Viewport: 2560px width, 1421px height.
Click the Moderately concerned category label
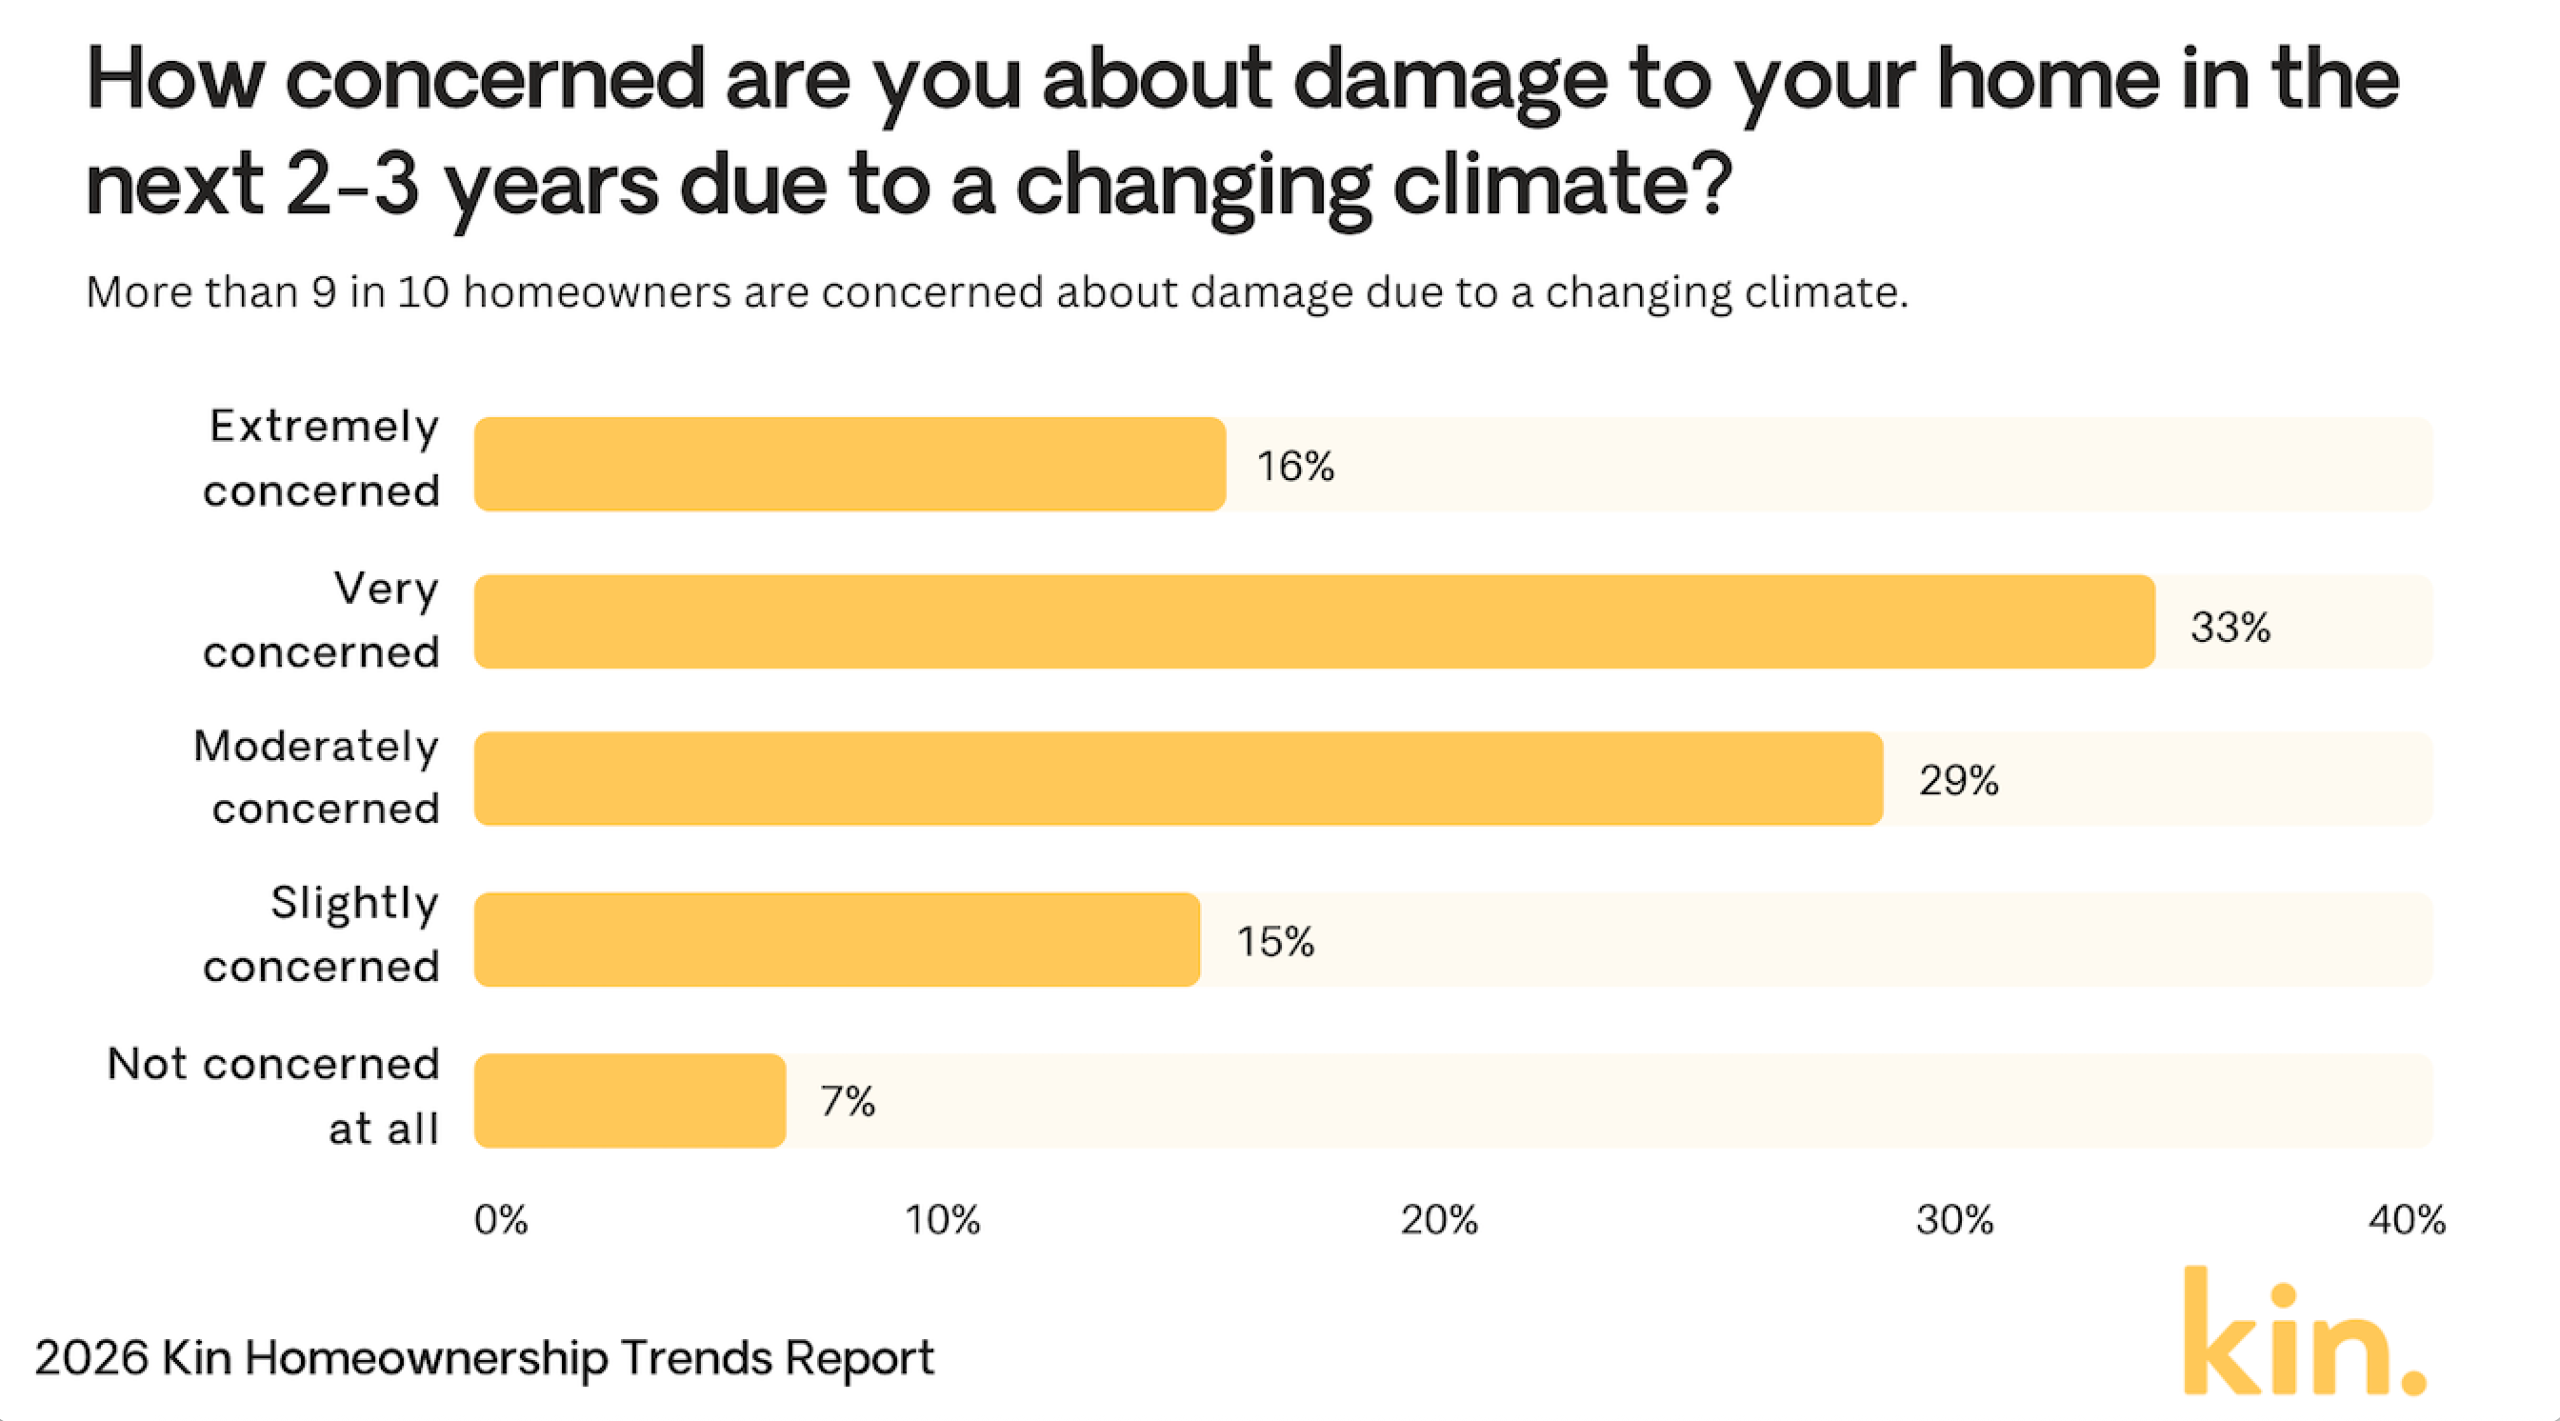tap(317, 777)
